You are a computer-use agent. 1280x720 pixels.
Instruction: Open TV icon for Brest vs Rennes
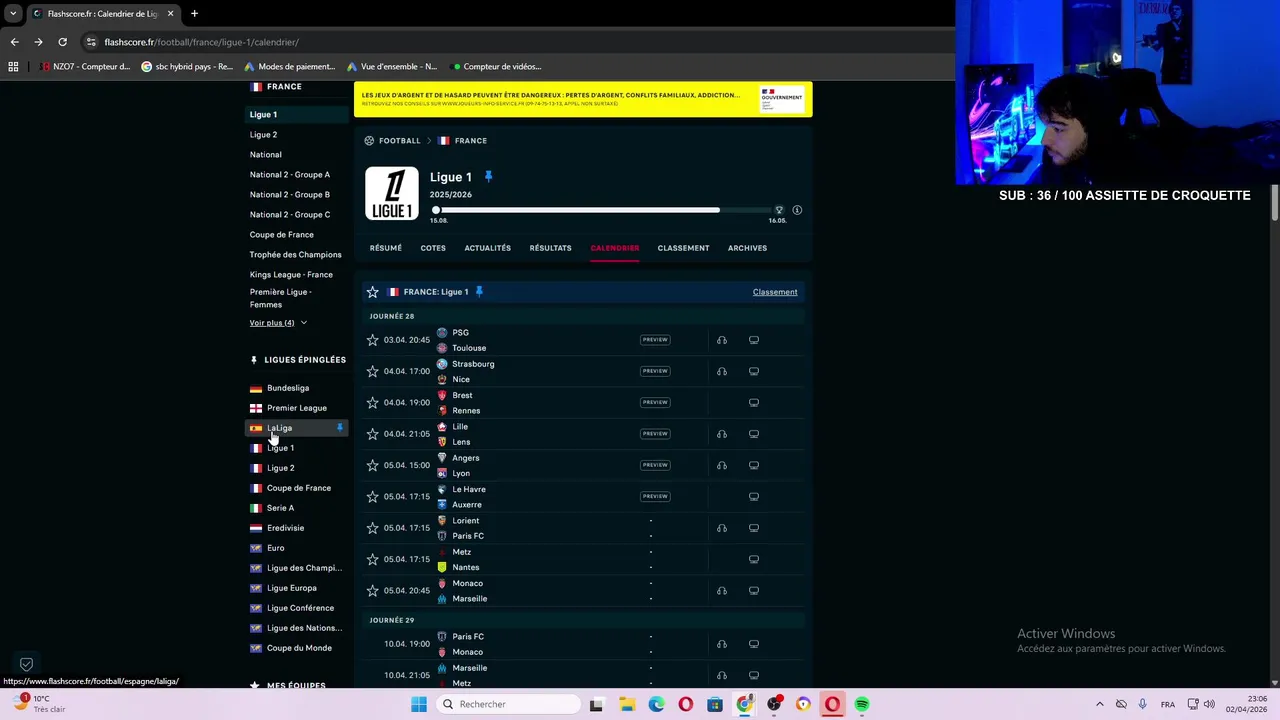[x=754, y=402]
